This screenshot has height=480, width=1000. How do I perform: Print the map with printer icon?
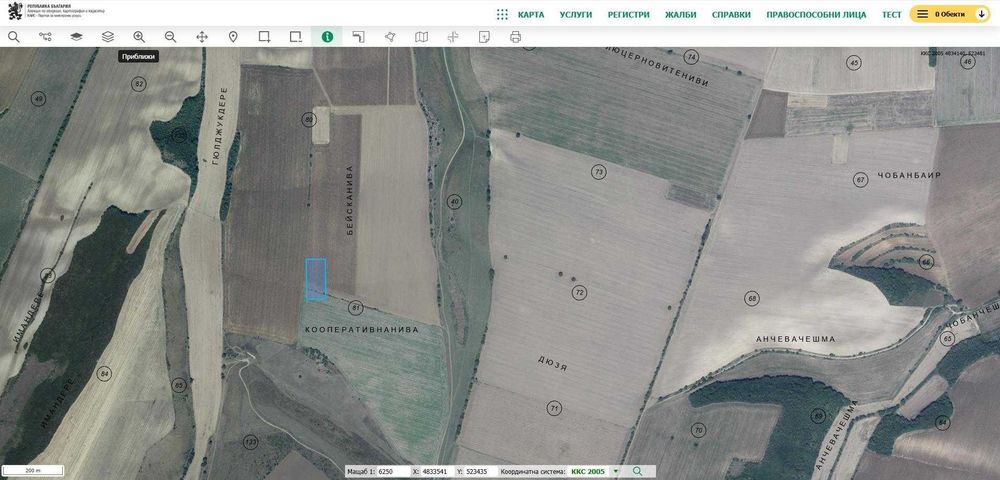pos(515,37)
